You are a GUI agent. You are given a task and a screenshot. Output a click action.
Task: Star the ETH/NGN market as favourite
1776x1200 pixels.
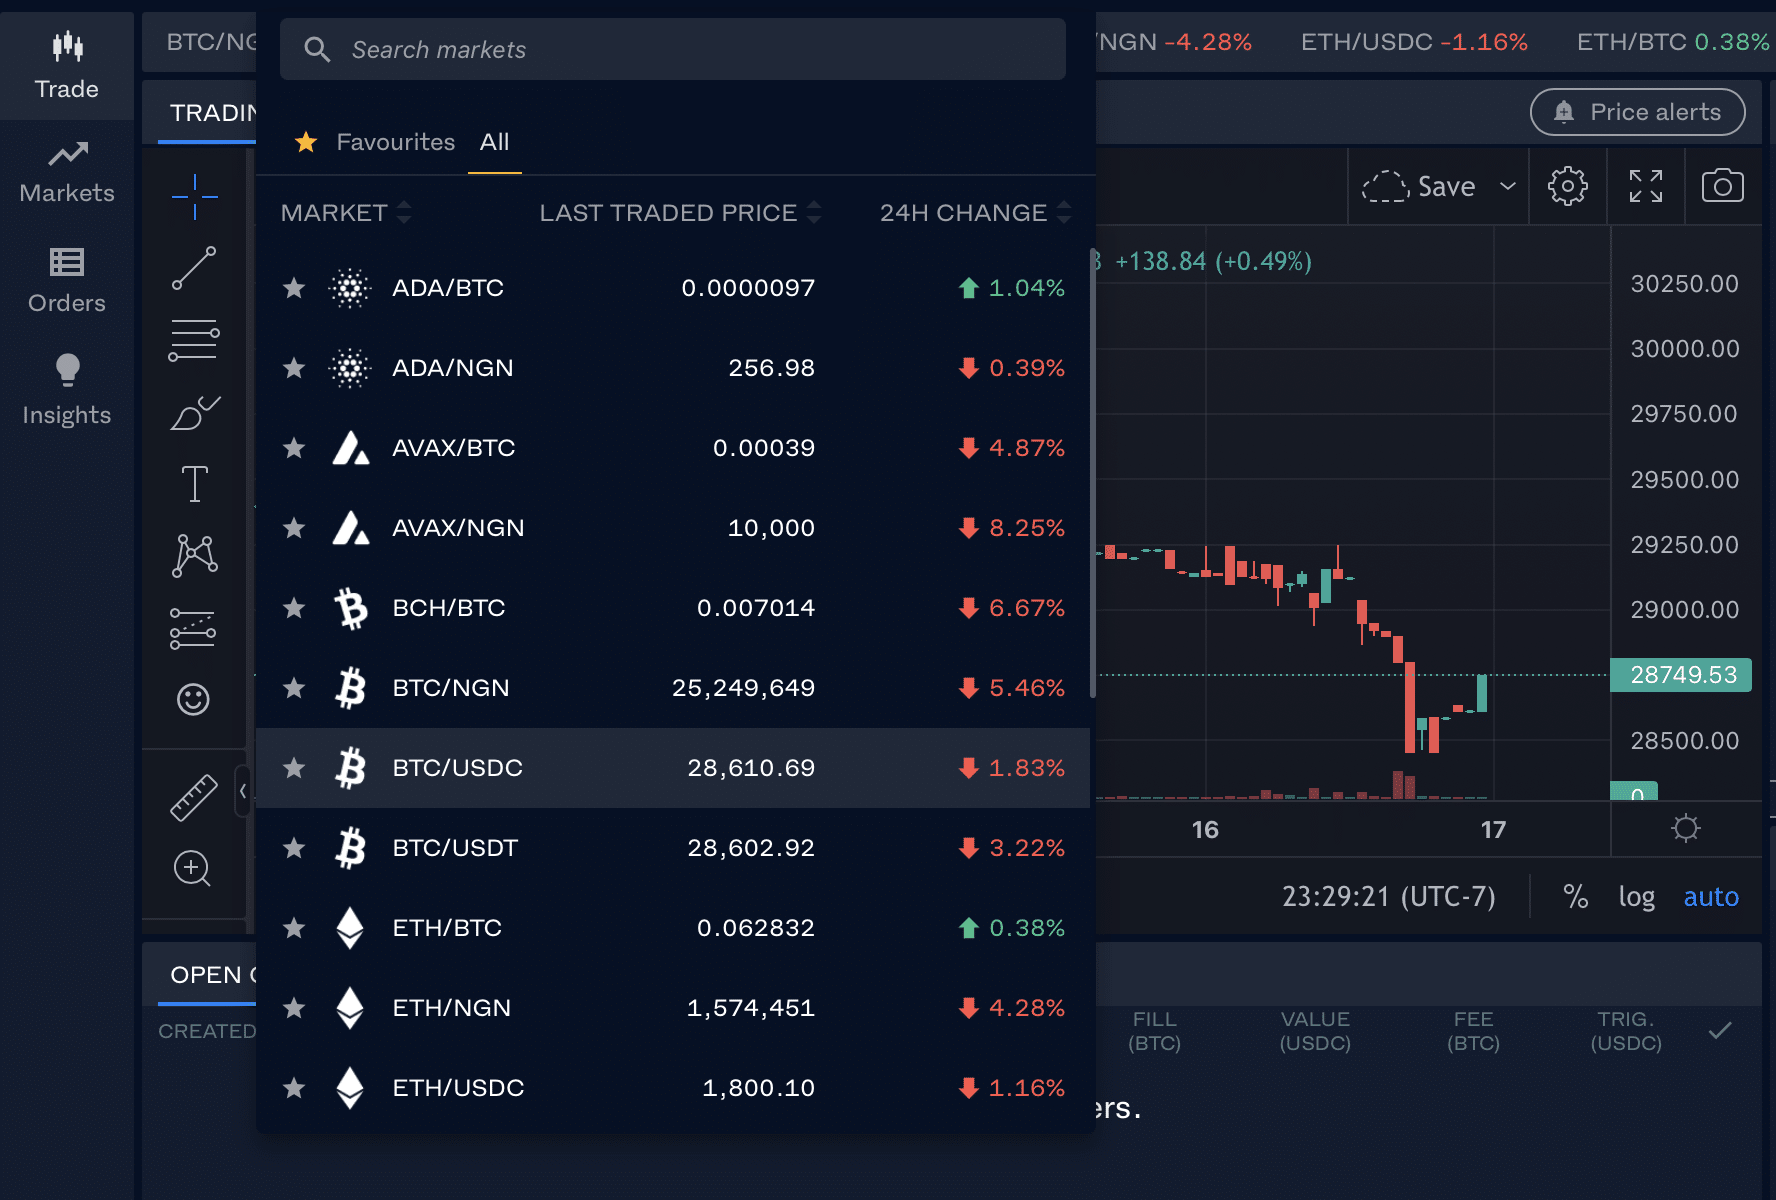point(294,1008)
